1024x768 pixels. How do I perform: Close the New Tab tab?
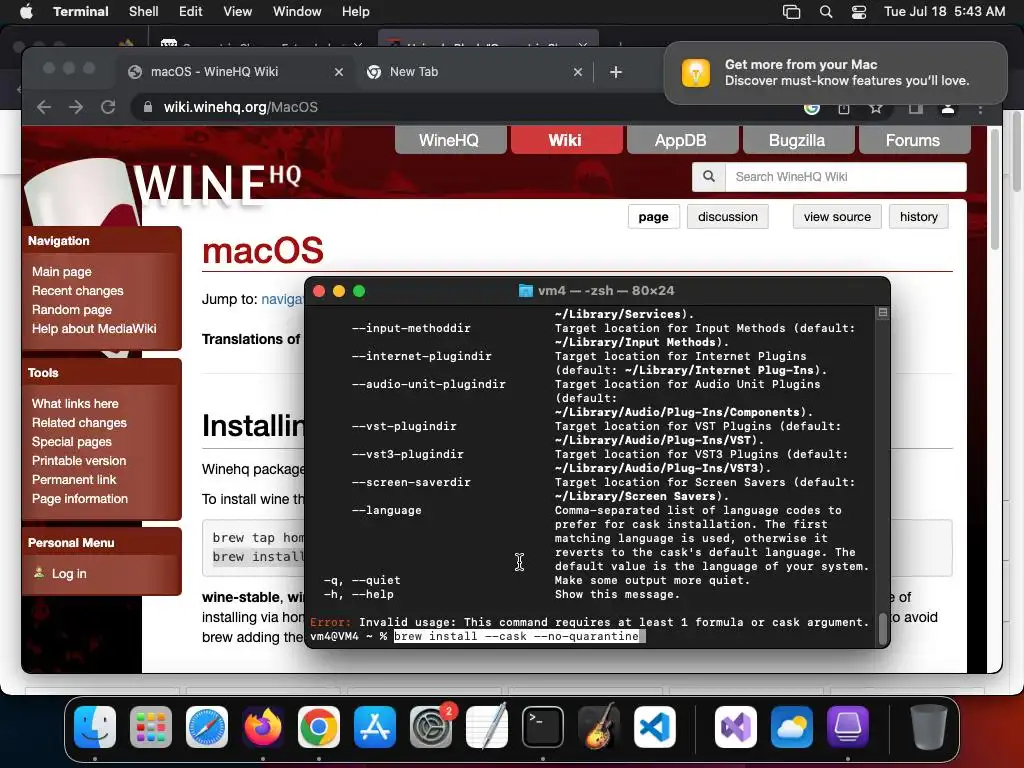(577, 72)
